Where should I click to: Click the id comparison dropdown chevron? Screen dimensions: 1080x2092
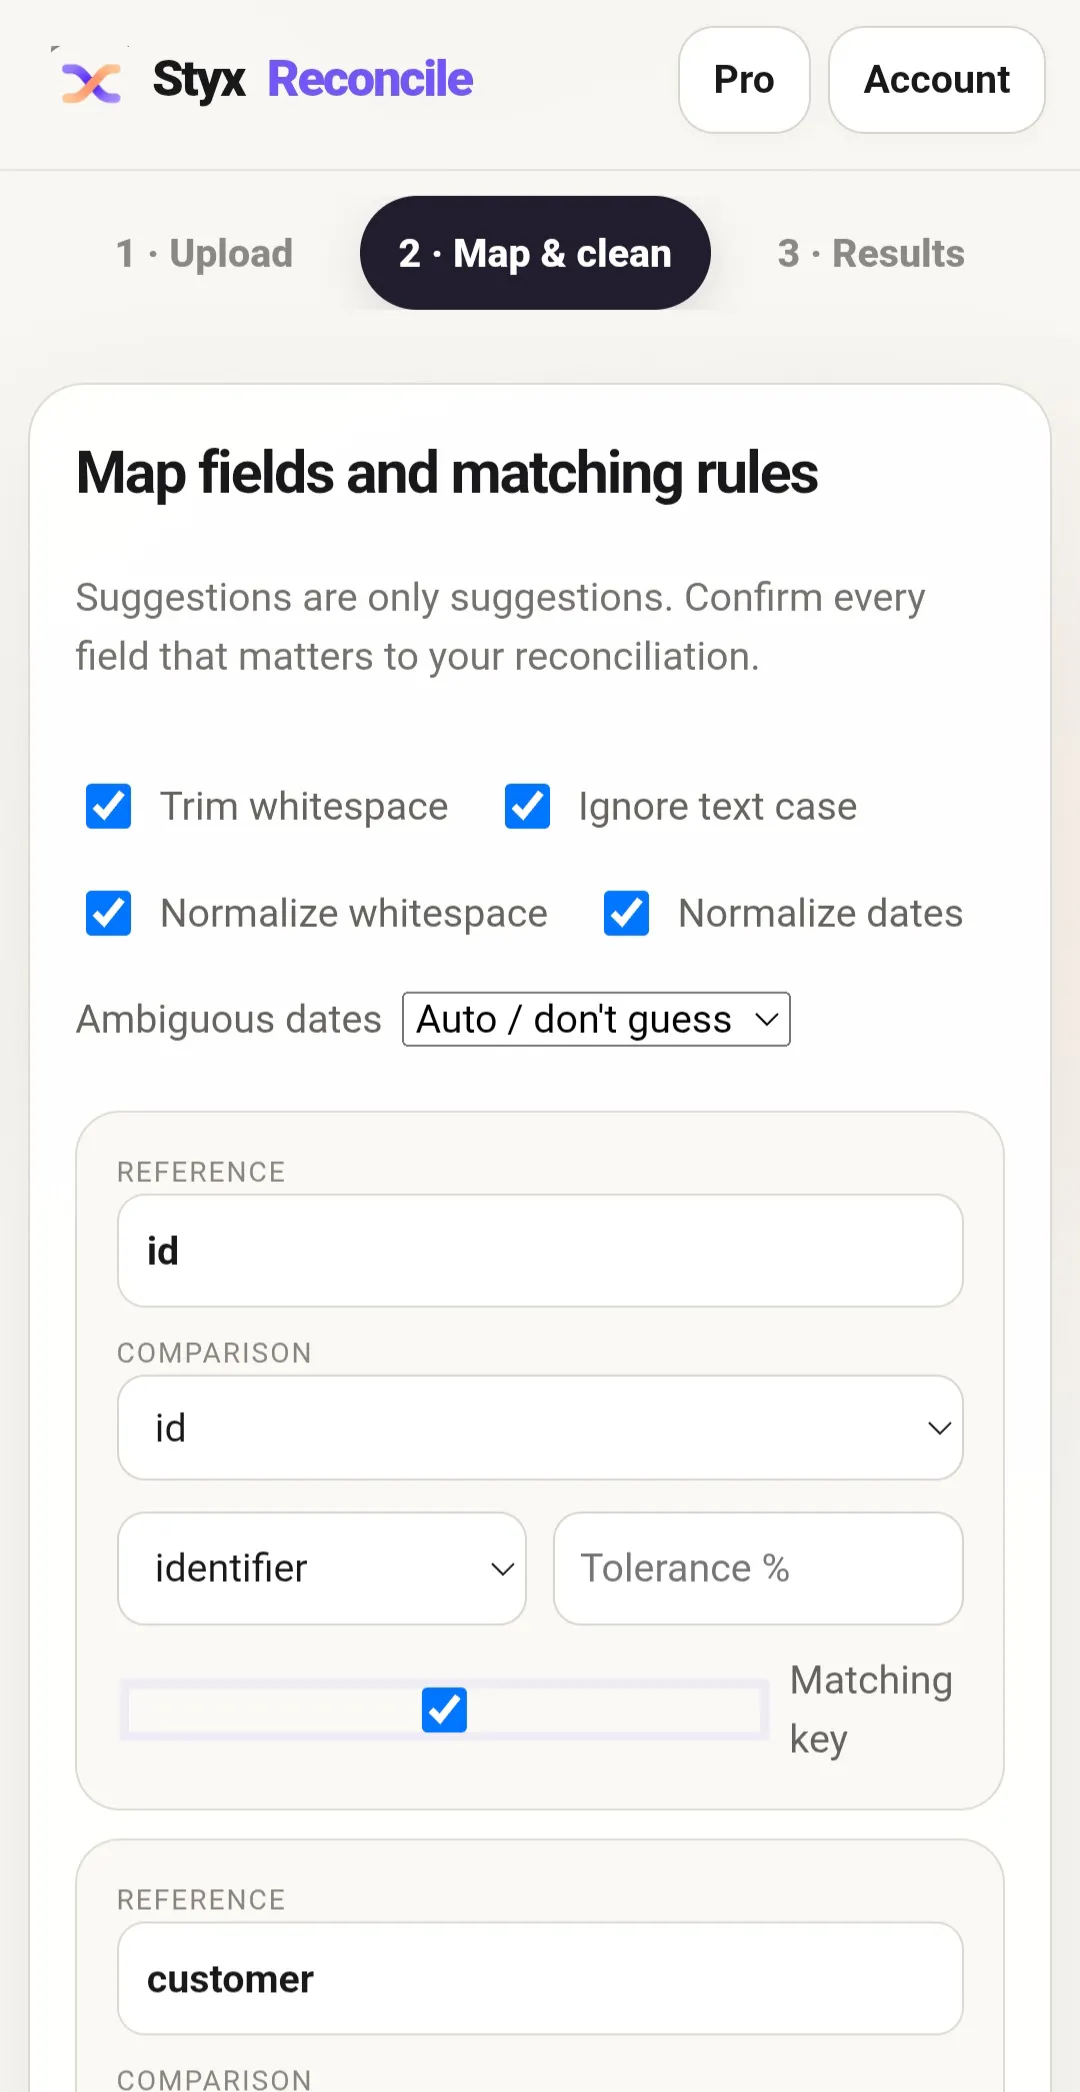939,1429
